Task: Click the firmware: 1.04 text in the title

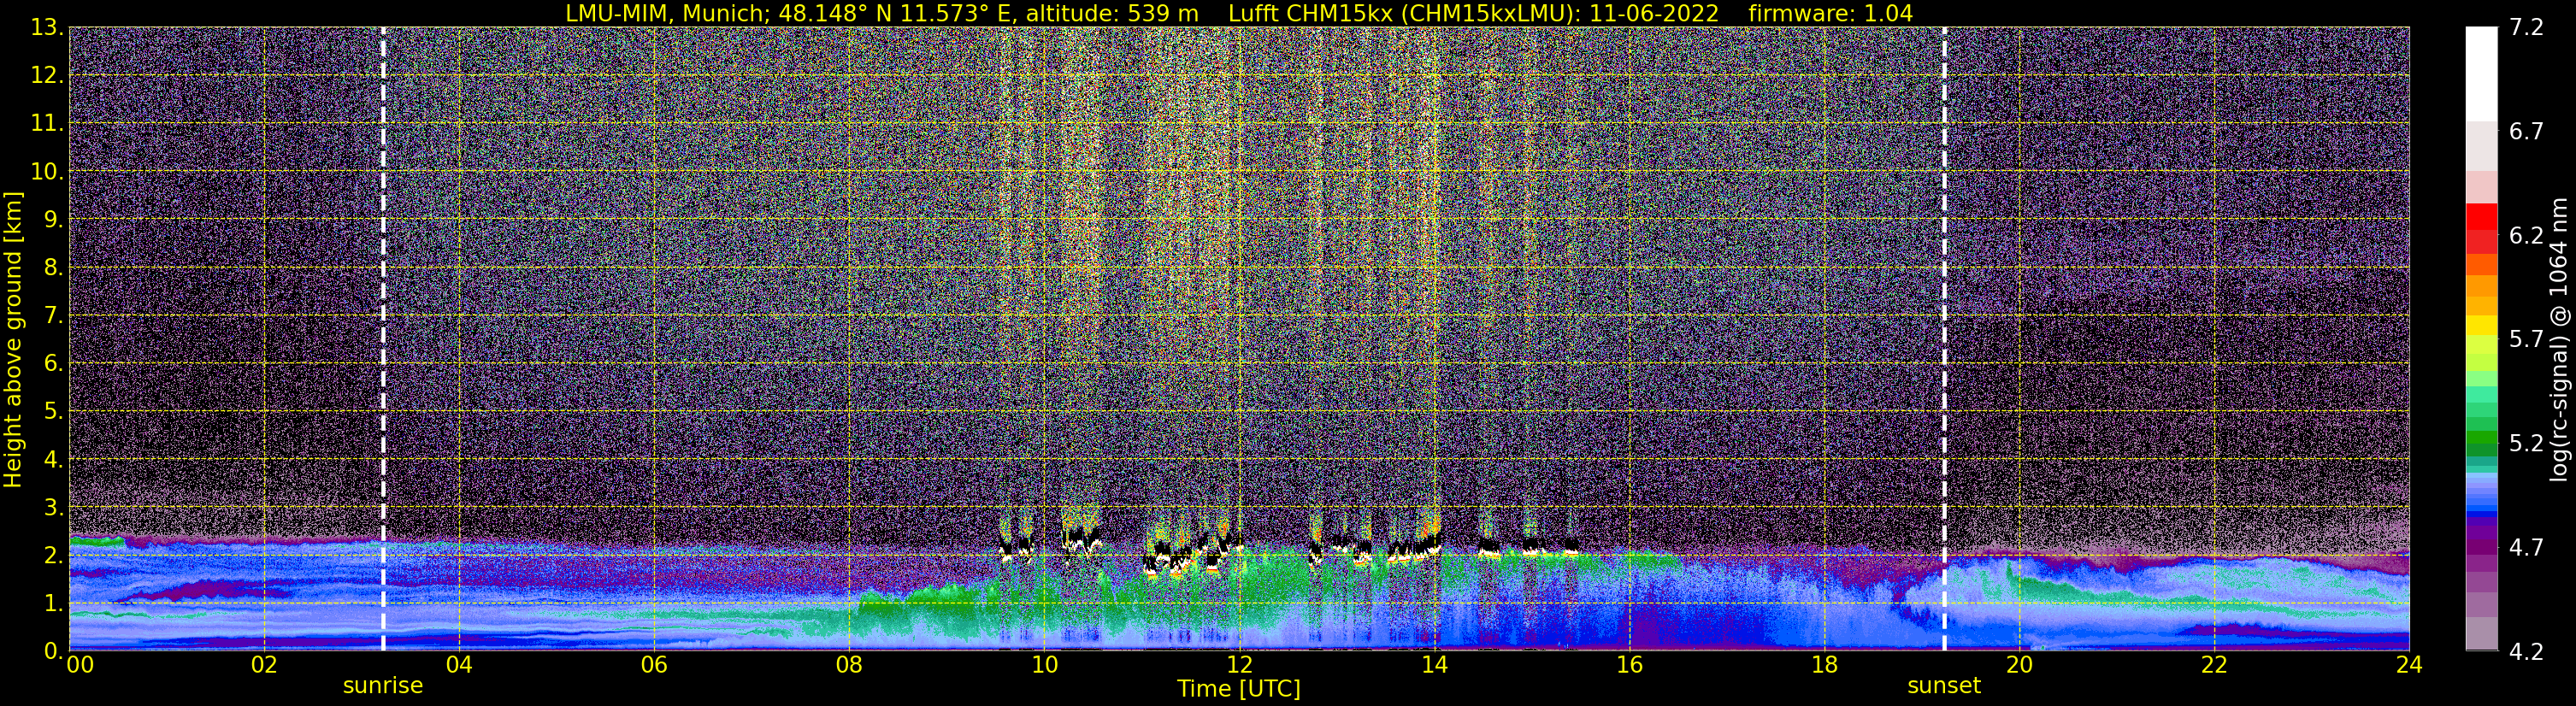Action: click(1830, 14)
